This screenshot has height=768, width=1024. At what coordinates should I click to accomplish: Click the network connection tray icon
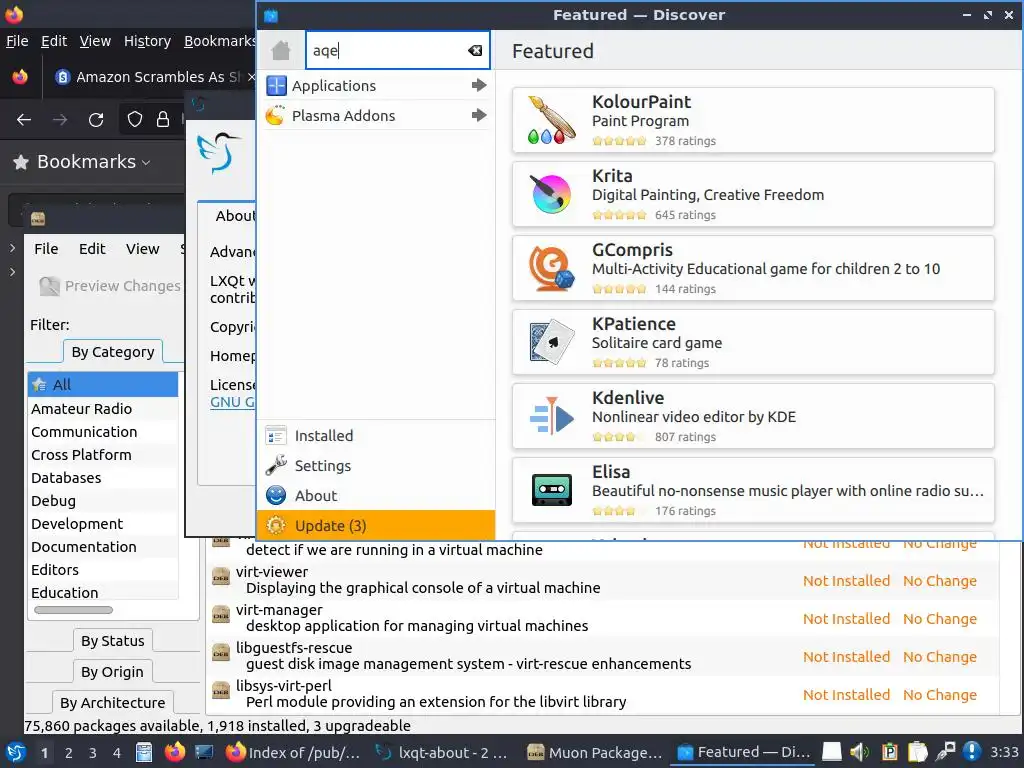click(946, 752)
